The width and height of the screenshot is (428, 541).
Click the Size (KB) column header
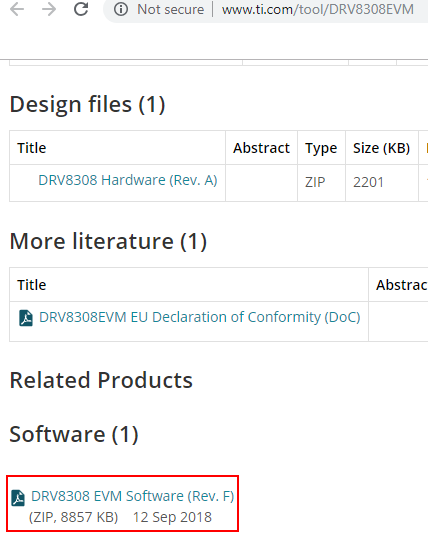coord(381,148)
